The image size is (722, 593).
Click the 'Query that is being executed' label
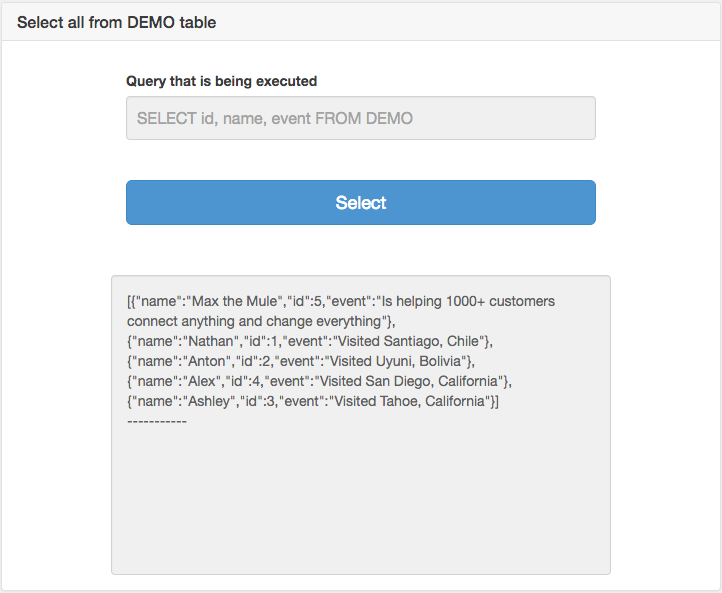point(221,81)
